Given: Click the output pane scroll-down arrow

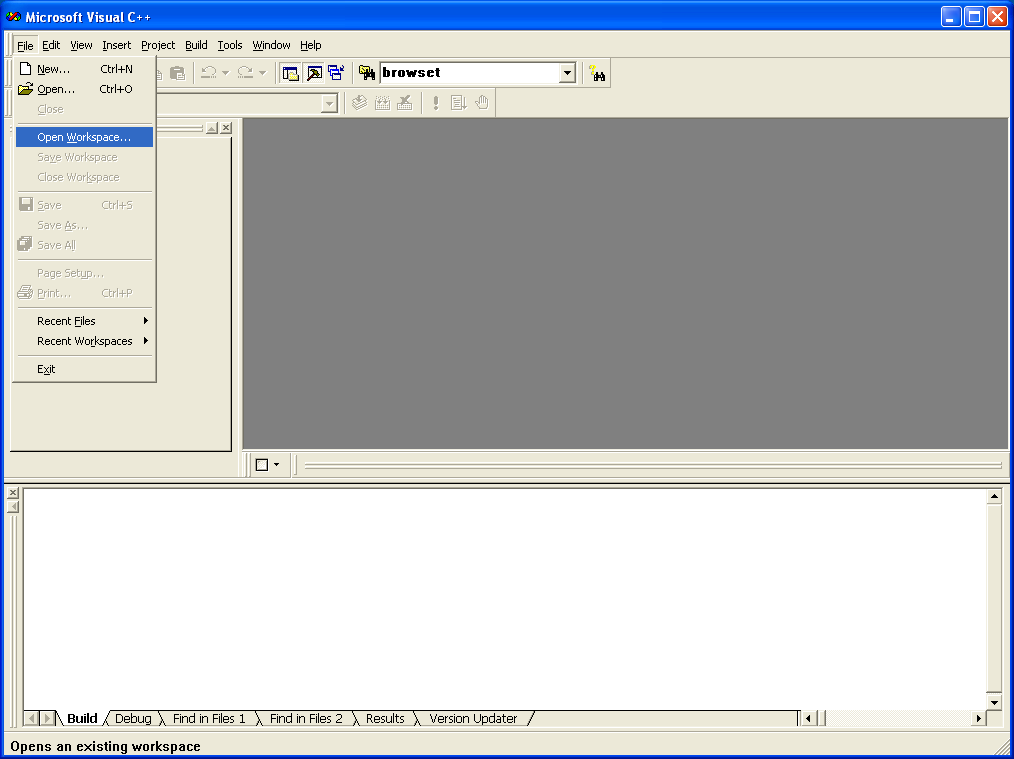Looking at the screenshot, I should 994,703.
